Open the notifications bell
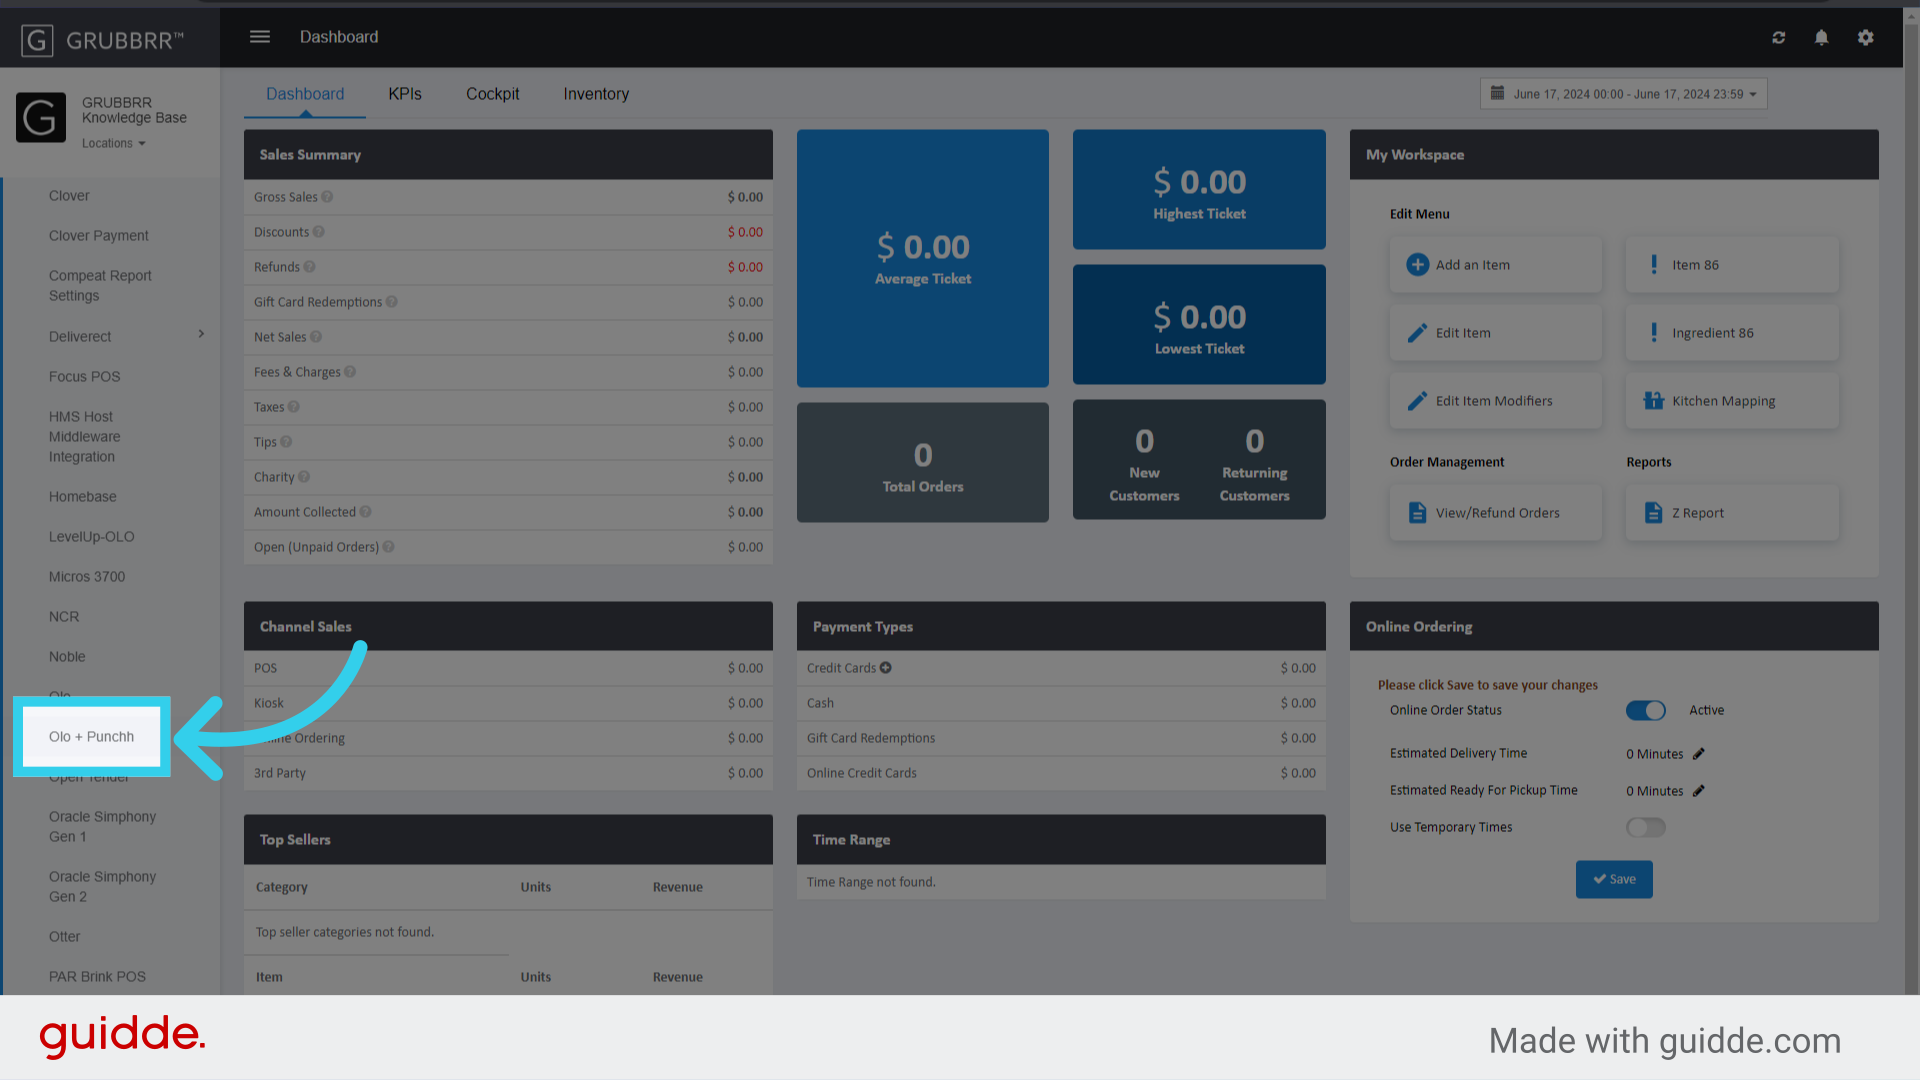 click(1821, 37)
